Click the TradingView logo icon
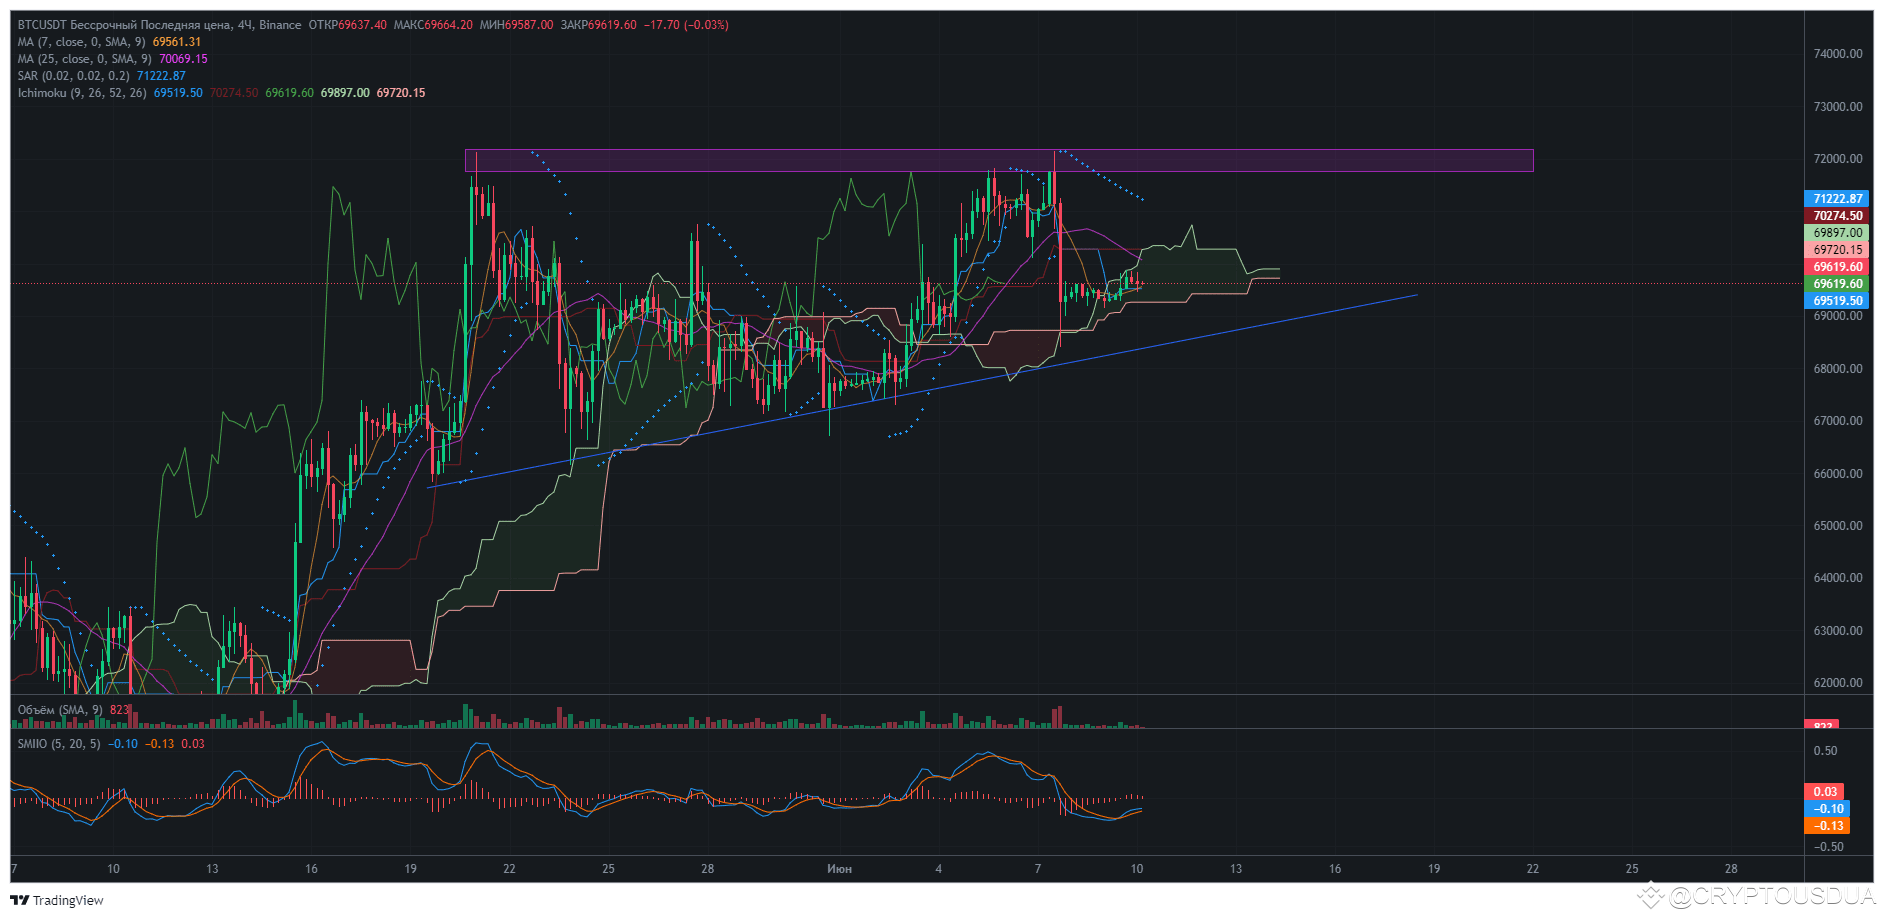 (19, 900)
